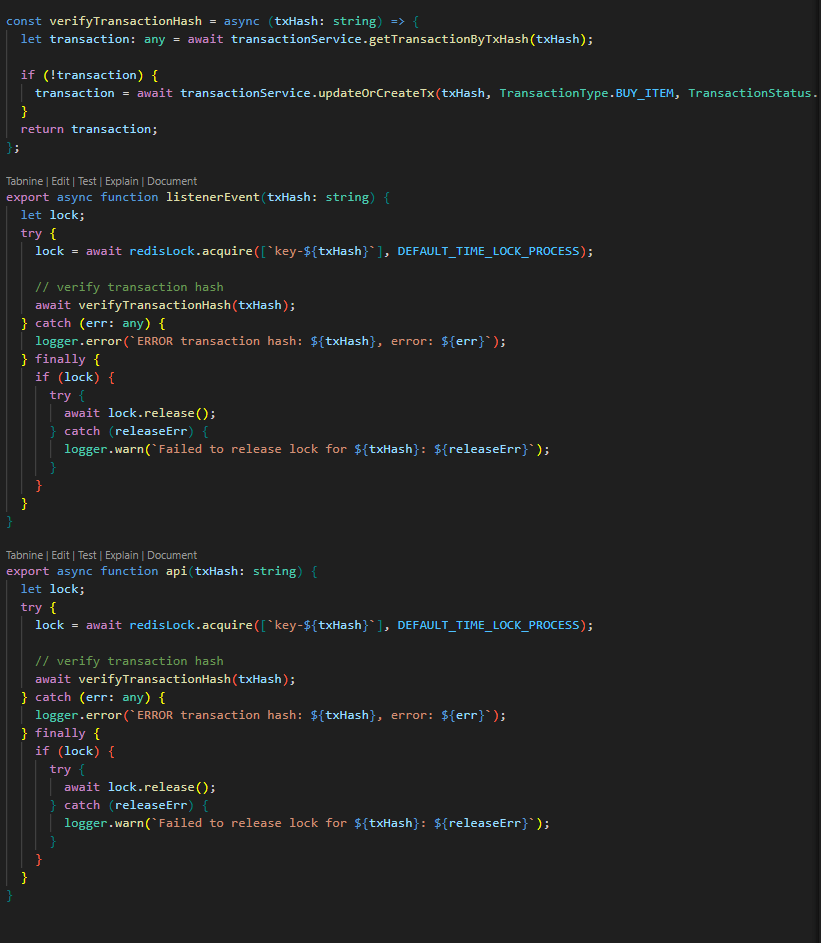Click Test code lens above api function
Image resolution: width=821 pixels, height=943 pixels.
(x=87, y=555)
